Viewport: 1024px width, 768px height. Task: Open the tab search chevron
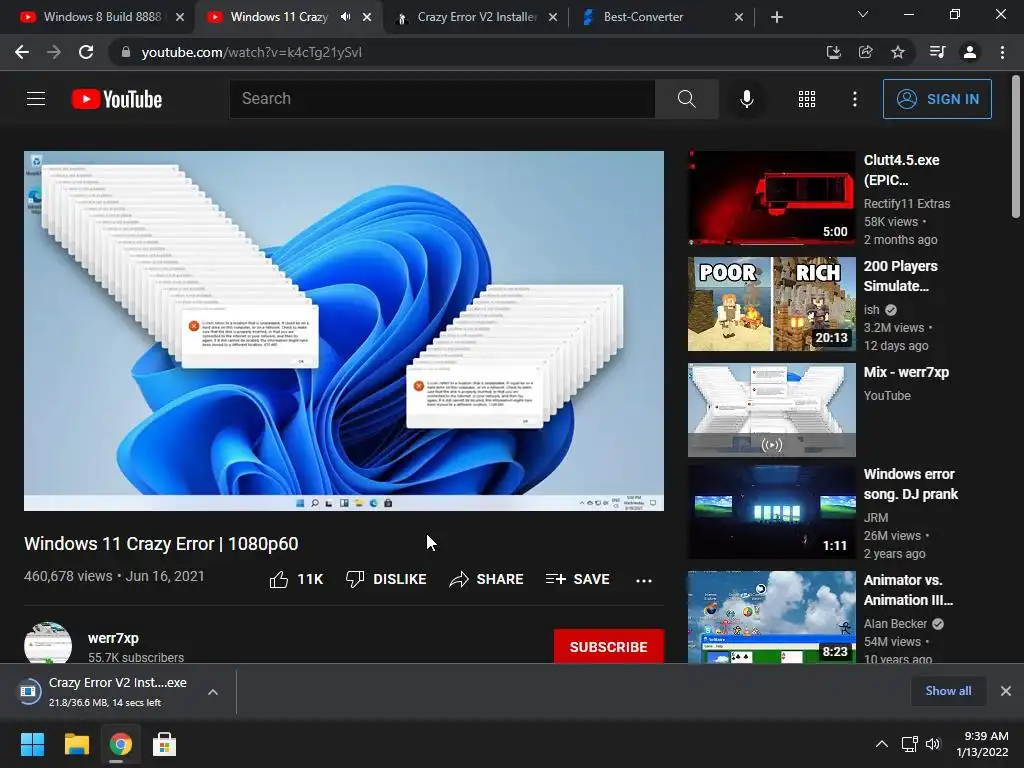863,14
